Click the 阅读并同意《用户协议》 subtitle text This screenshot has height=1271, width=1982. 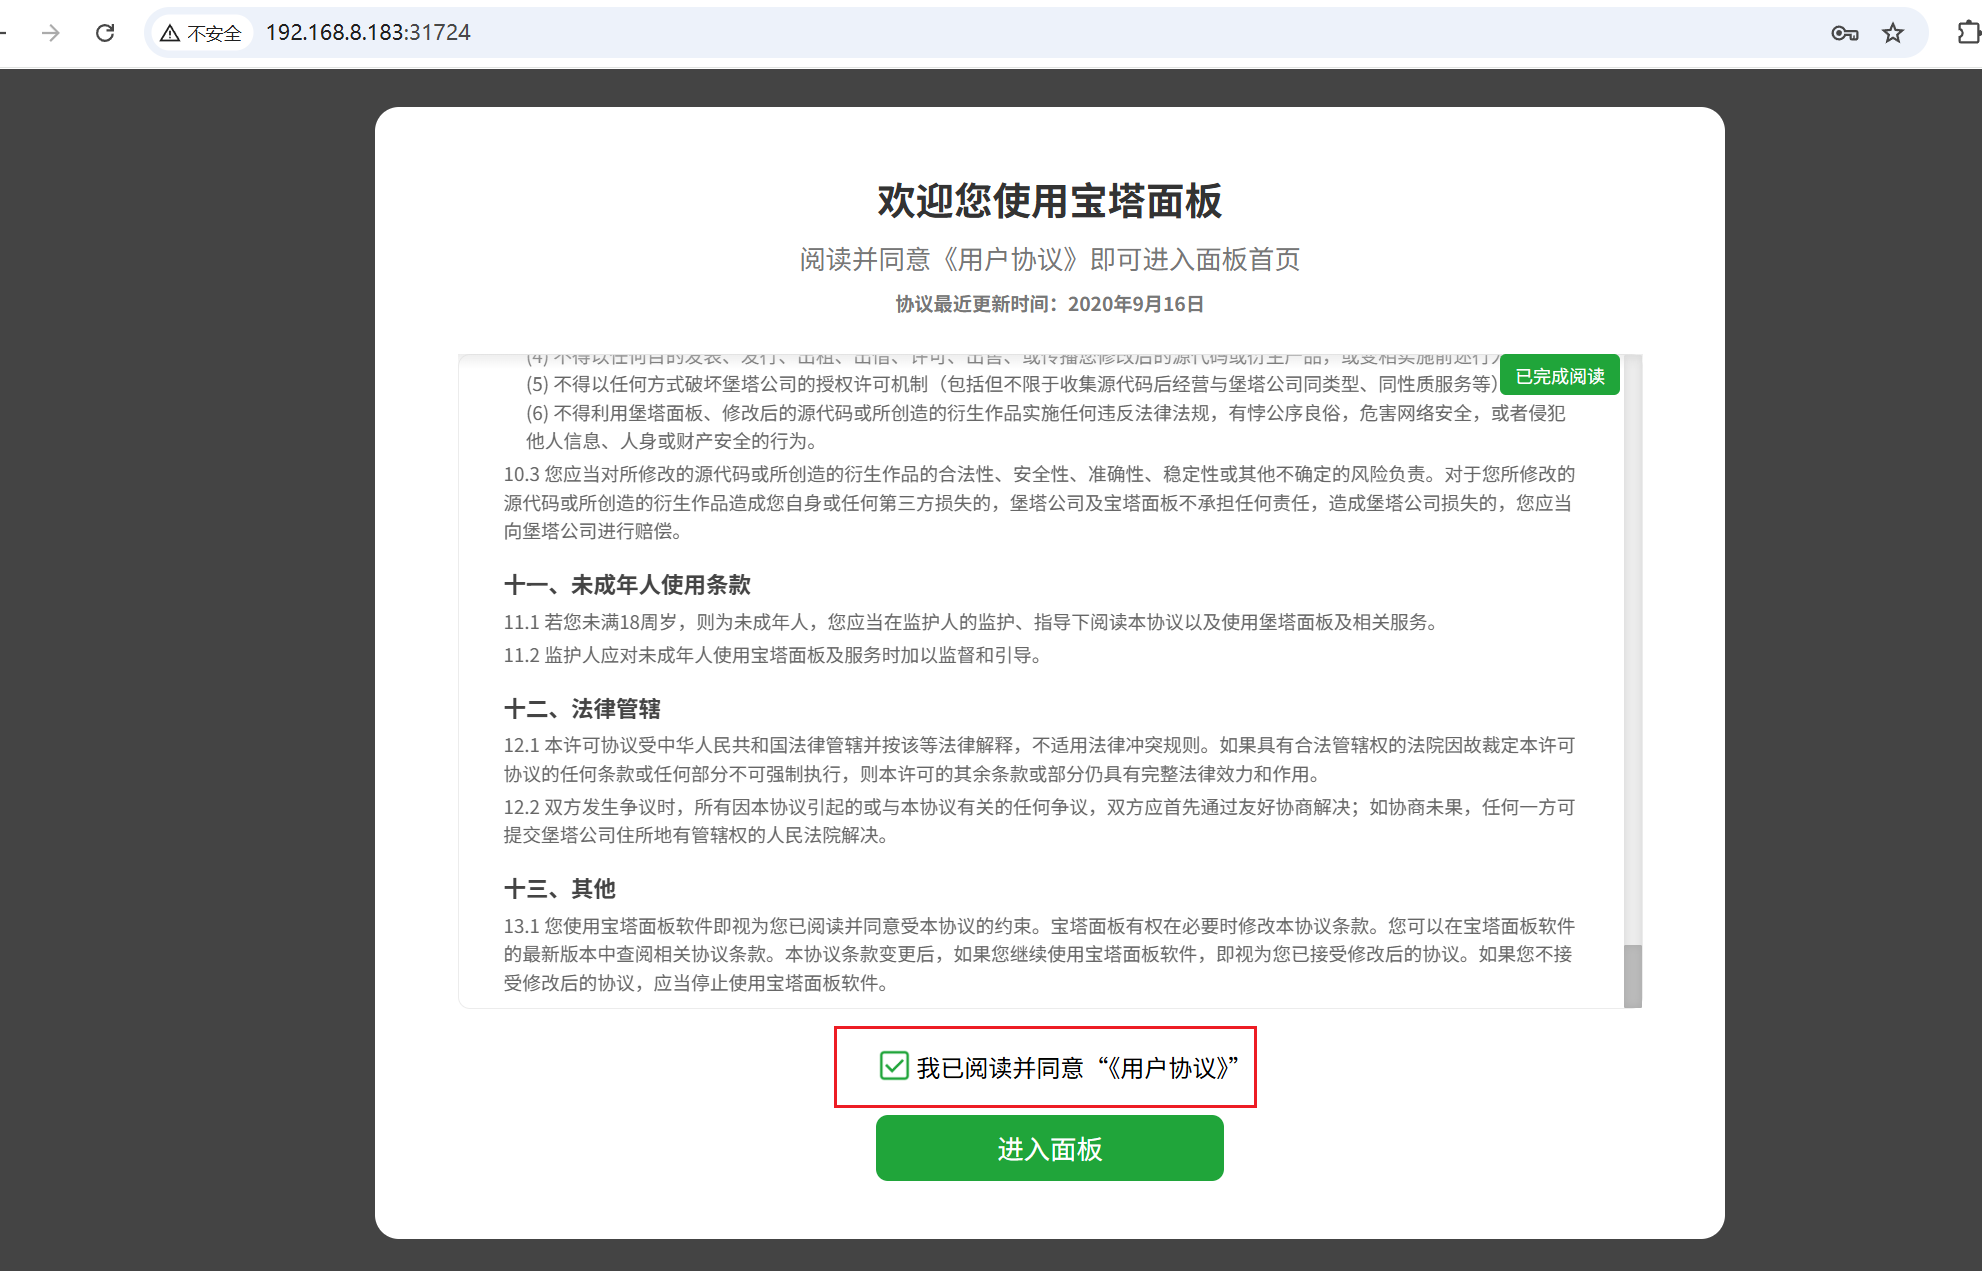1049,260
